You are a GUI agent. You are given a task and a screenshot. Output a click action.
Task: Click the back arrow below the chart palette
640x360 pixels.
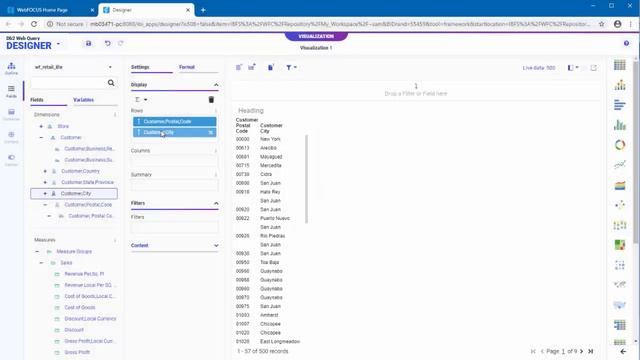[623, 351]
